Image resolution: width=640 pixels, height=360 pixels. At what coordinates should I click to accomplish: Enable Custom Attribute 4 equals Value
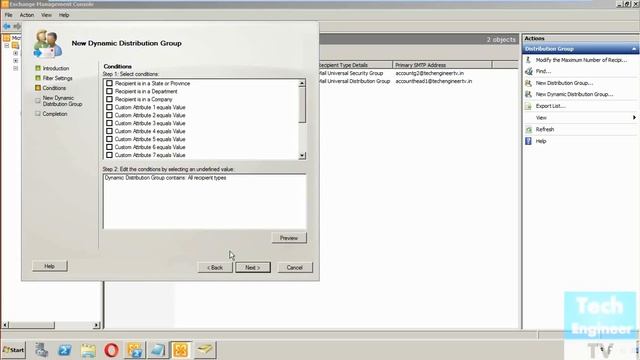coord(109,131)
